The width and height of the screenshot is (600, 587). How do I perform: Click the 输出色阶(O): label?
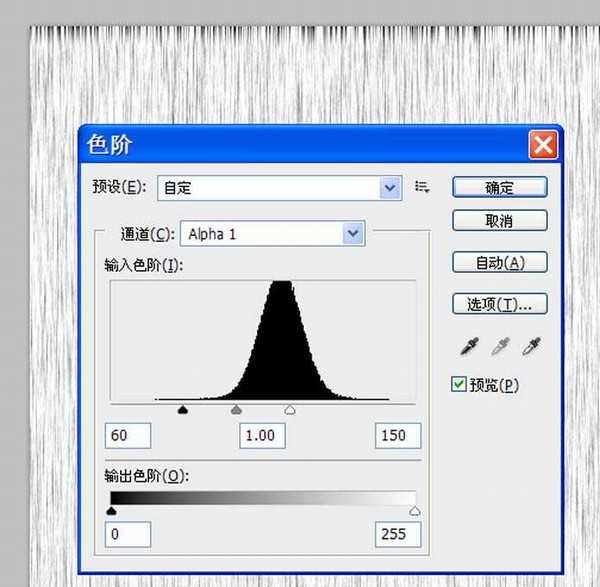[147, 476]
